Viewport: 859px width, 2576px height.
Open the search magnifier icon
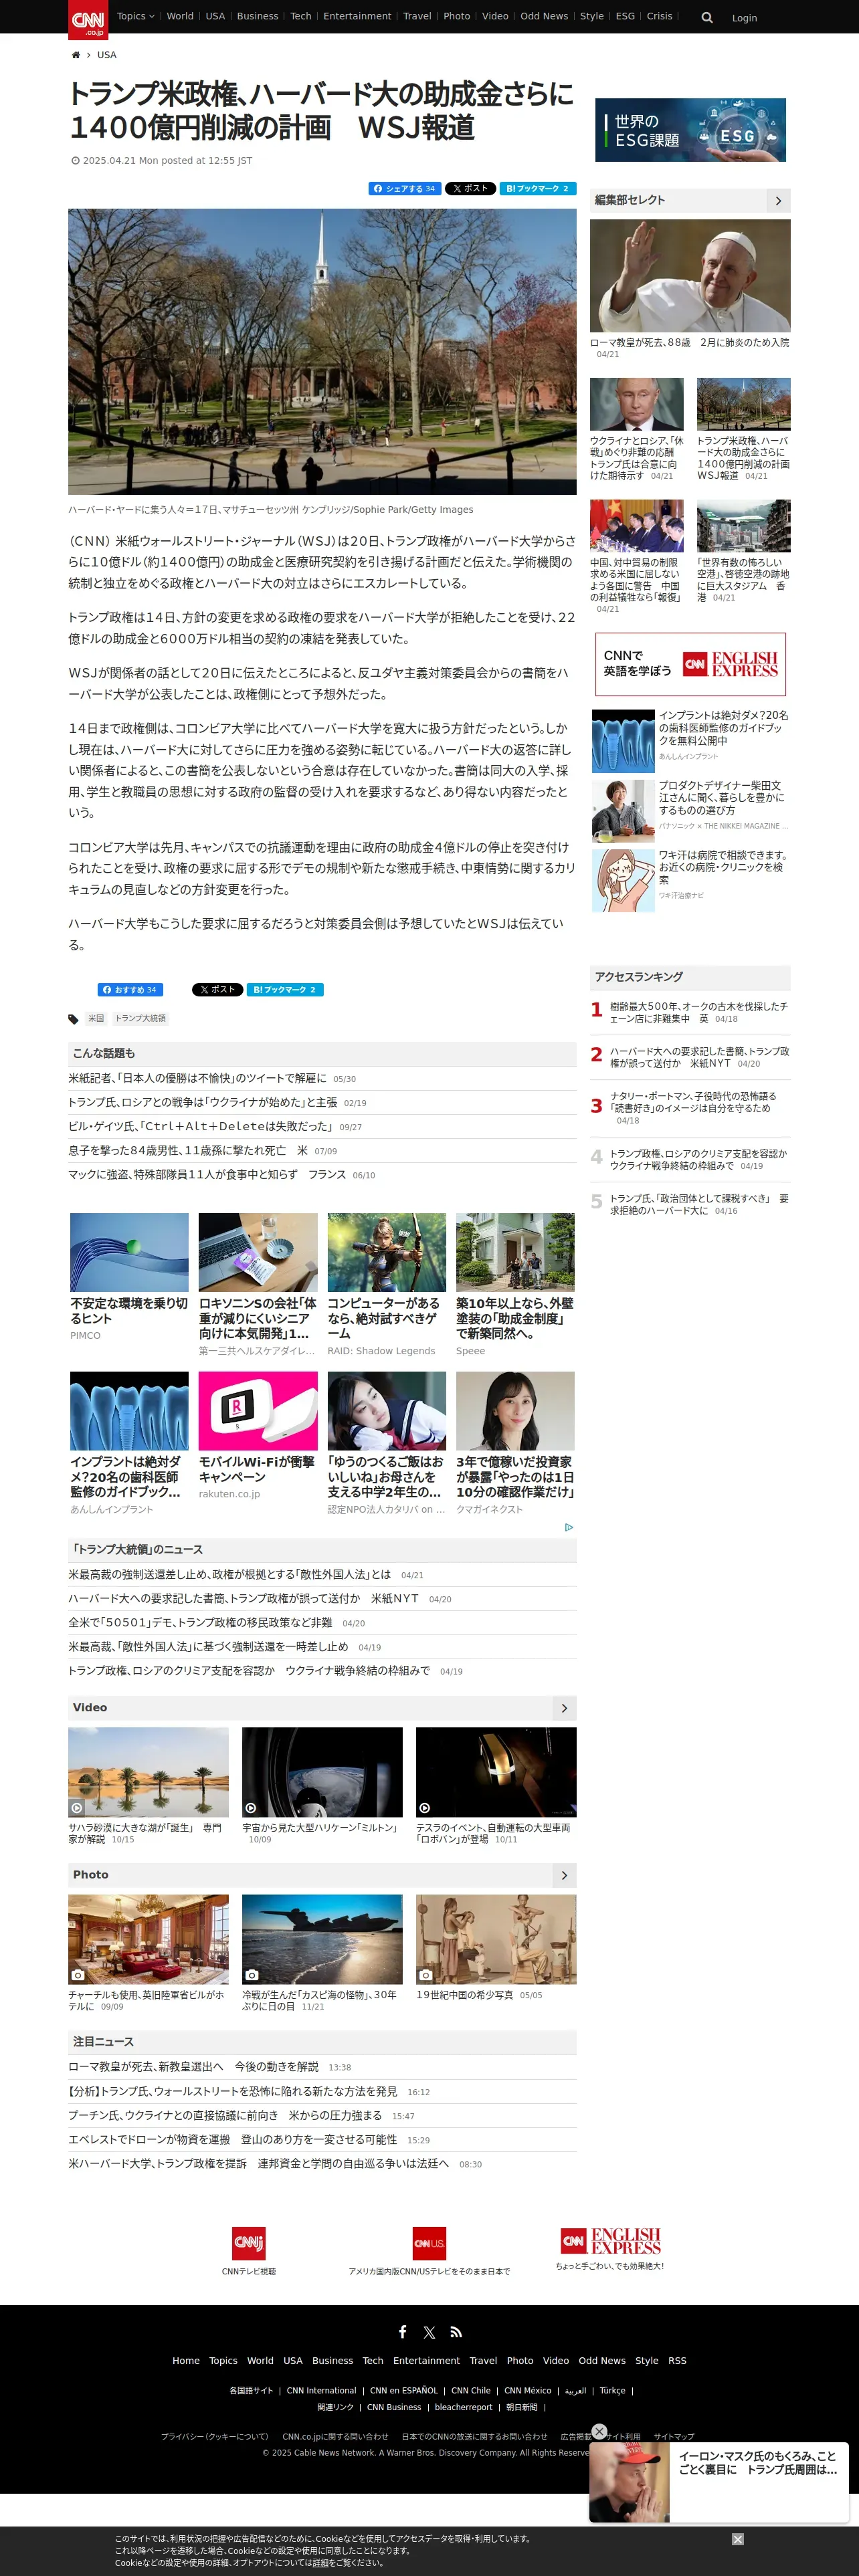point(707,18)
